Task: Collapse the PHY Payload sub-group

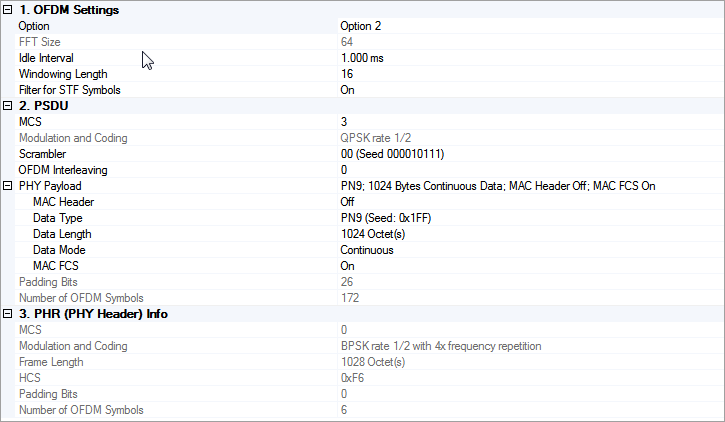Action: click(8, 186)
